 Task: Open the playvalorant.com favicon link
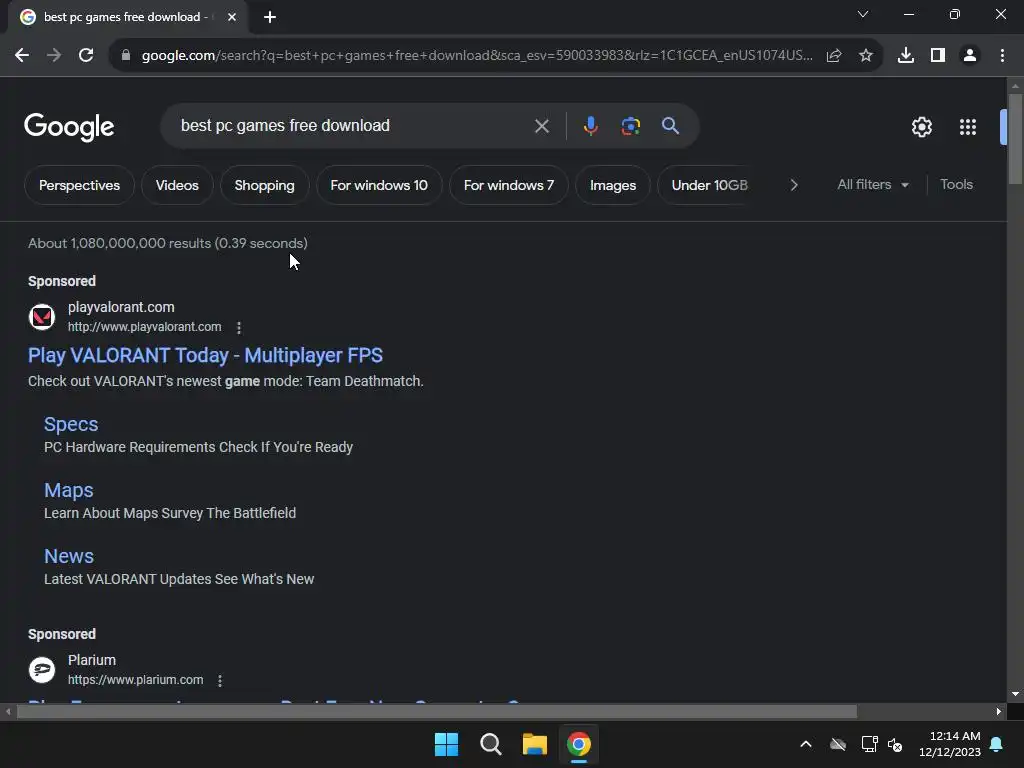point(42,317)
